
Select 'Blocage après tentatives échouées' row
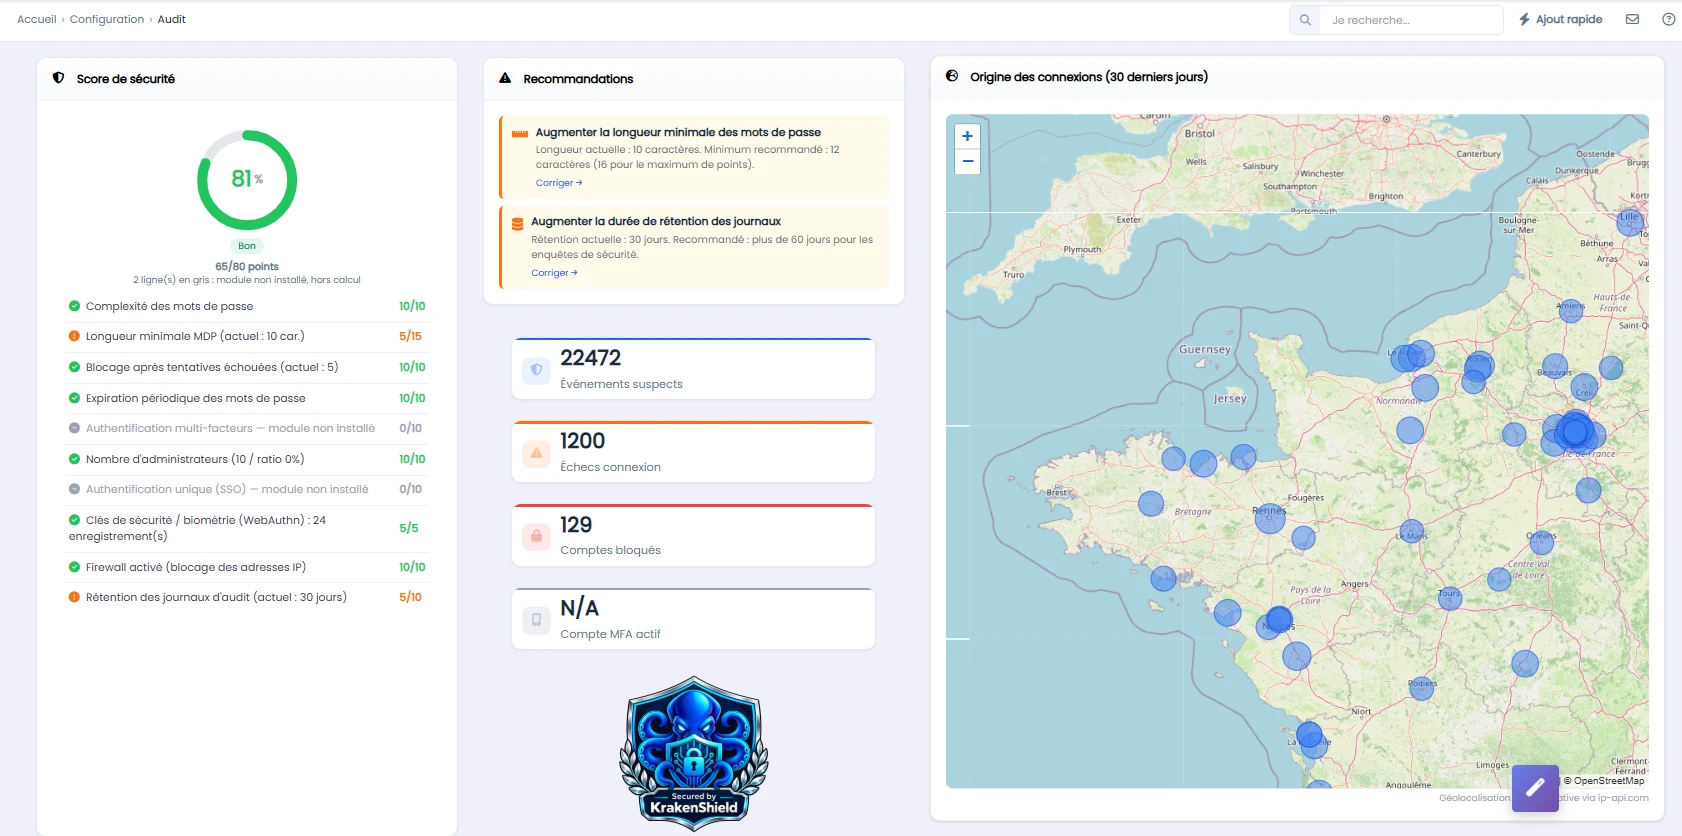[x=247, y=367]
